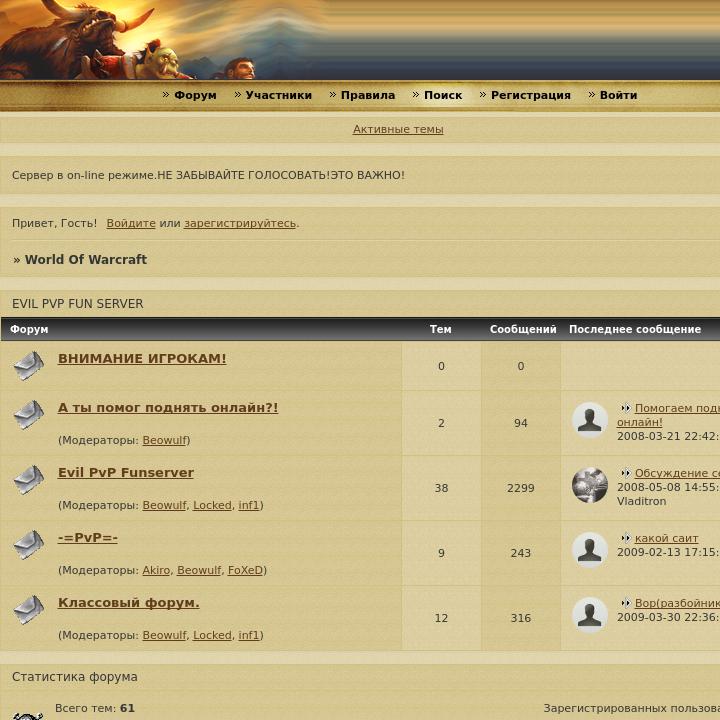Click arrow icon before Помогаем поднять онлайн
Viewport: 720px width, 720px height.
click(625, 408)
